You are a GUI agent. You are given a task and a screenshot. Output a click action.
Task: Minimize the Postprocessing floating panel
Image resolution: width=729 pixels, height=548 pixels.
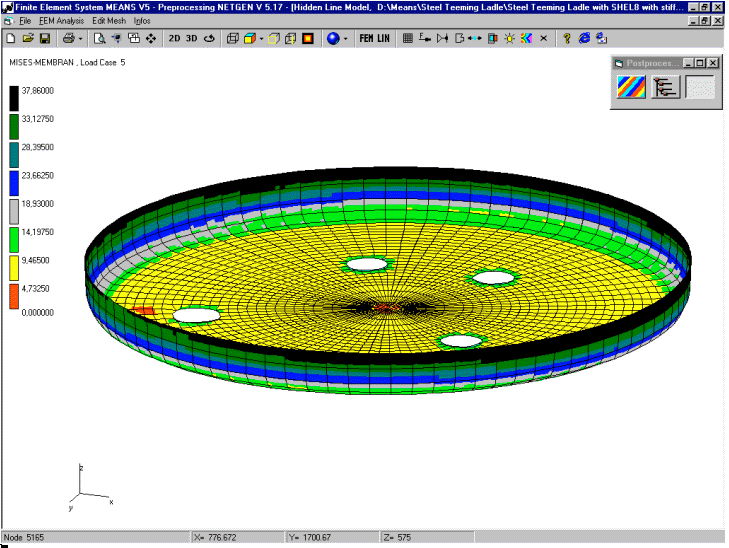point(689,63)
